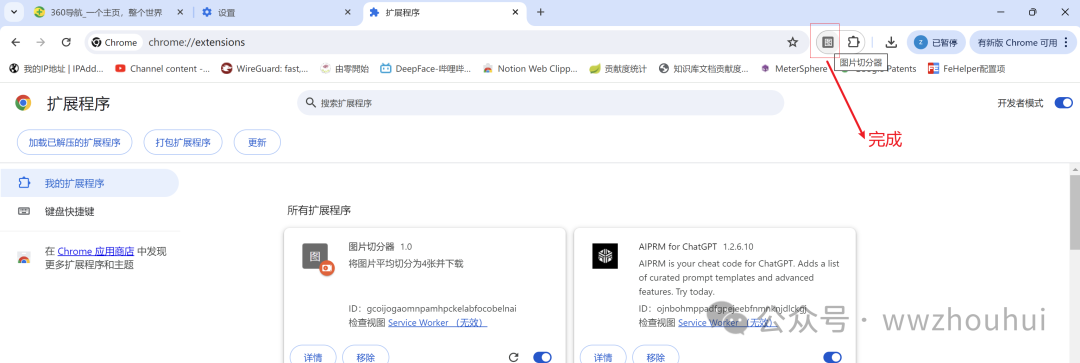Switch to the 360导航 tab

[x=107, y=12]
